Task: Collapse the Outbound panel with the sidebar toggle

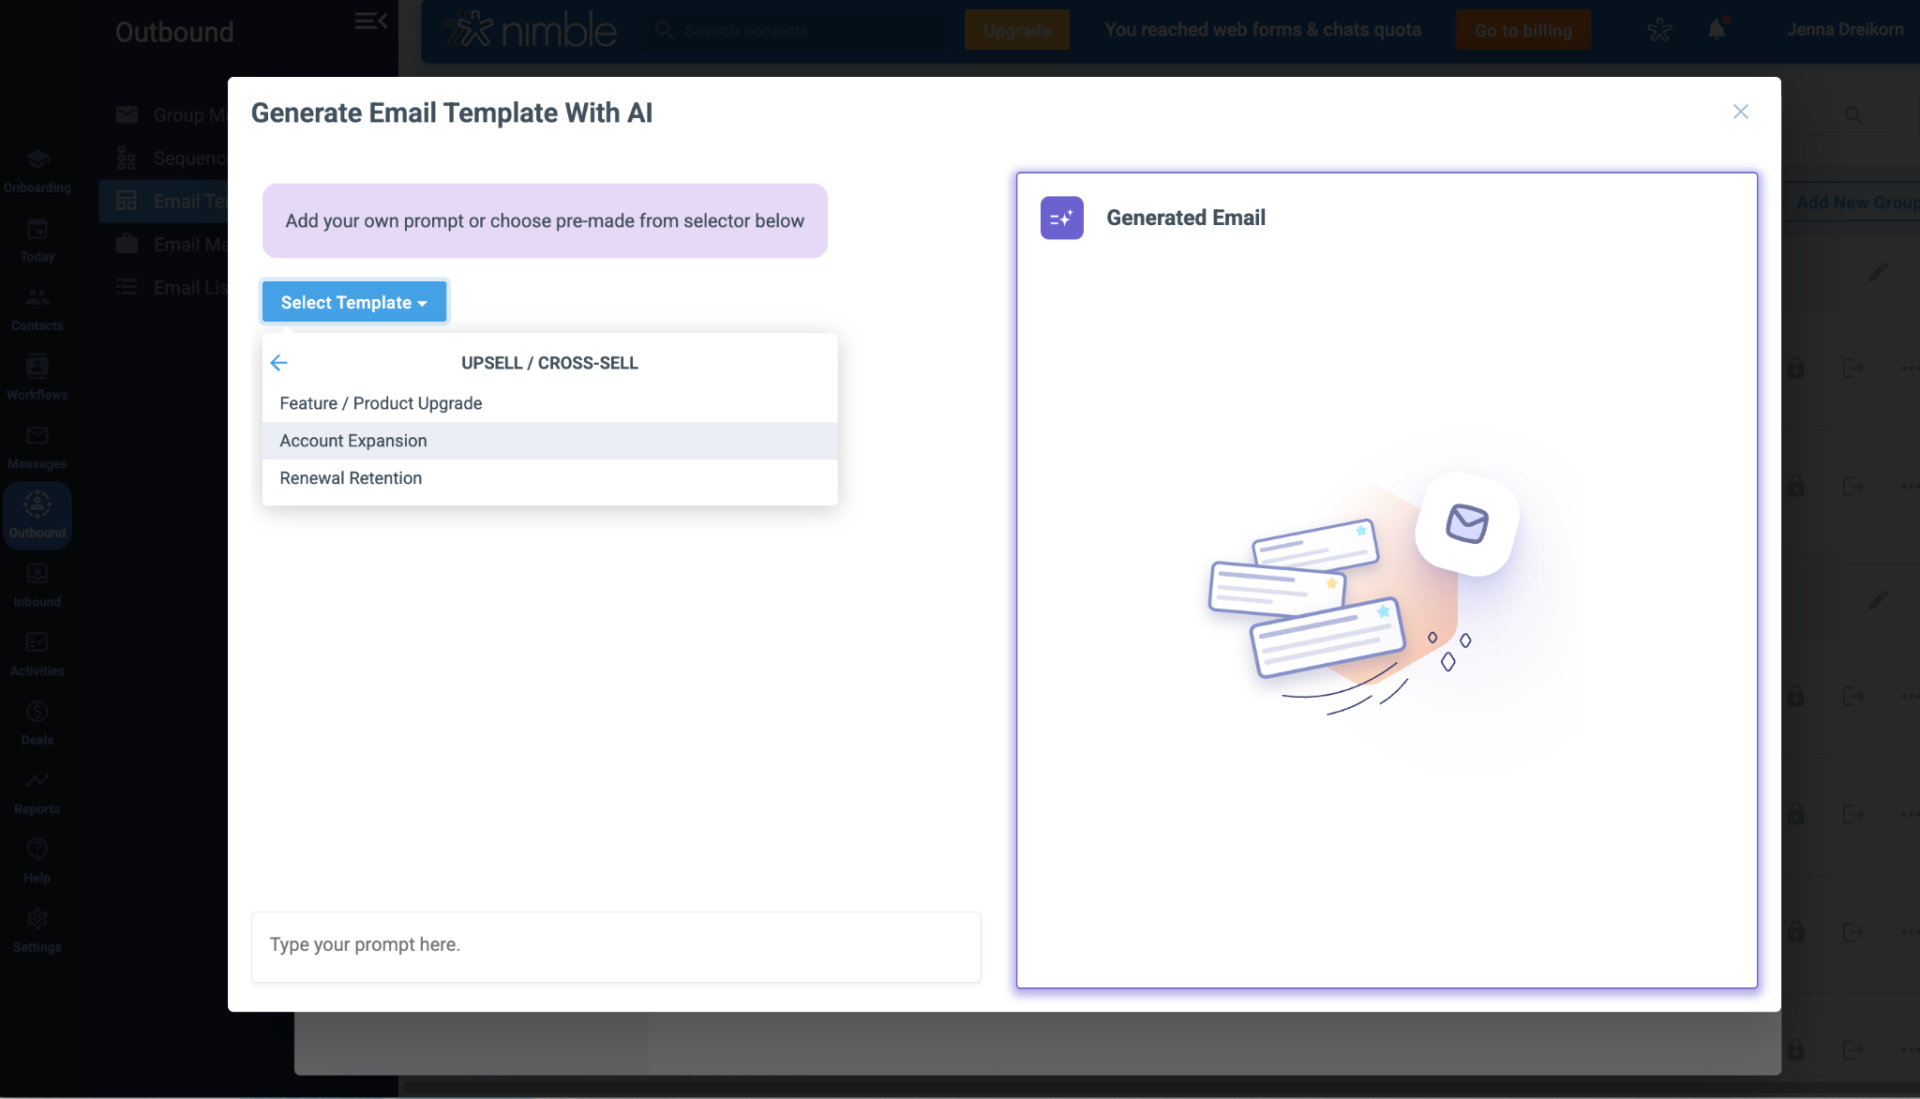Action: (370, 20)
